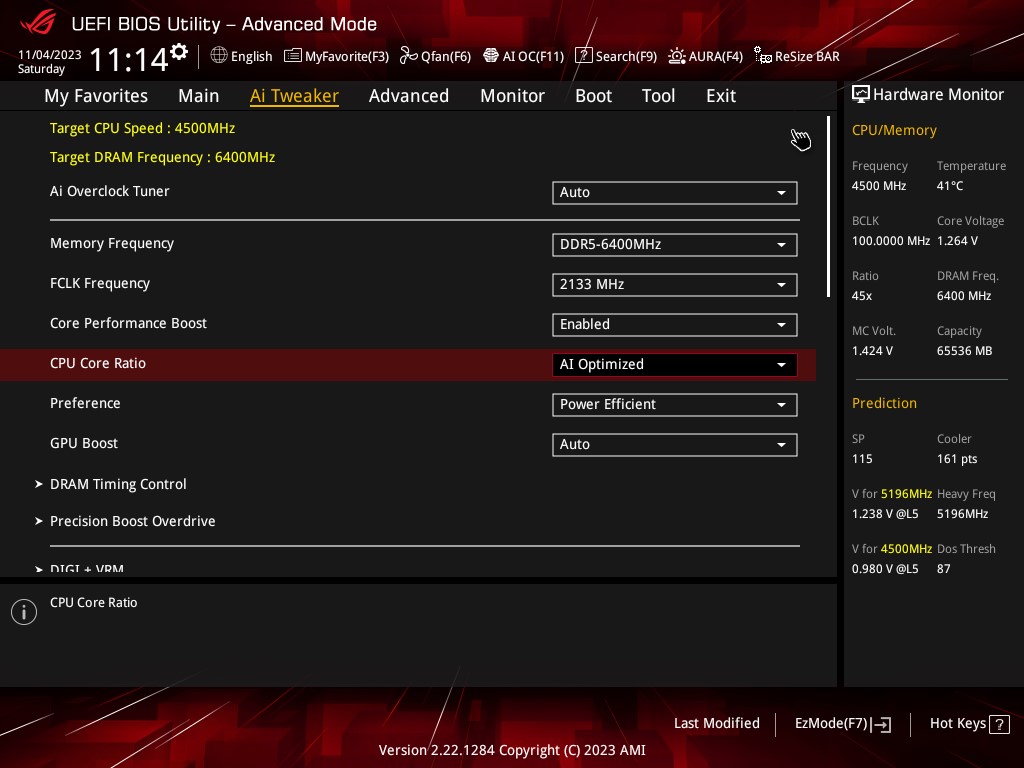Select the Ai Tweaker tab
This screenshot has height=768, width=1024.
click(x=294, y=96)
